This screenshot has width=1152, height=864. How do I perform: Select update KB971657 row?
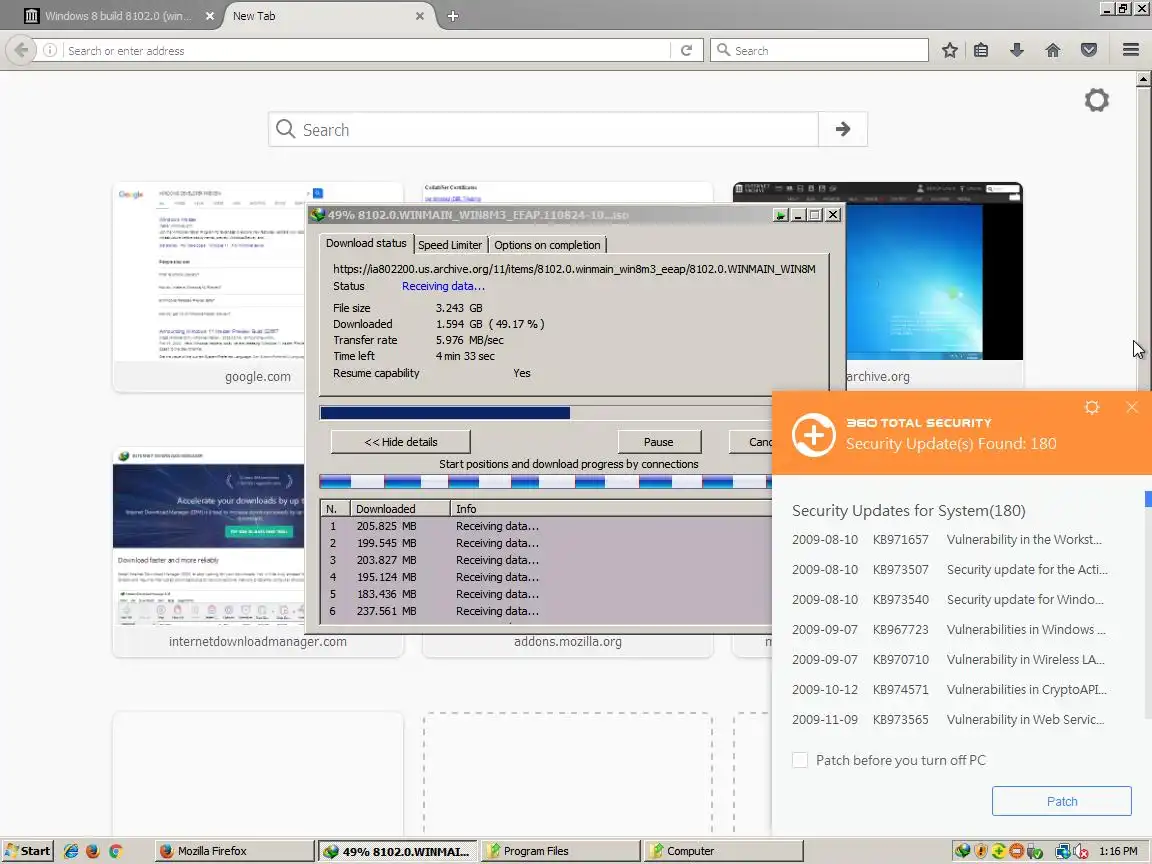(x=948, y=539)
